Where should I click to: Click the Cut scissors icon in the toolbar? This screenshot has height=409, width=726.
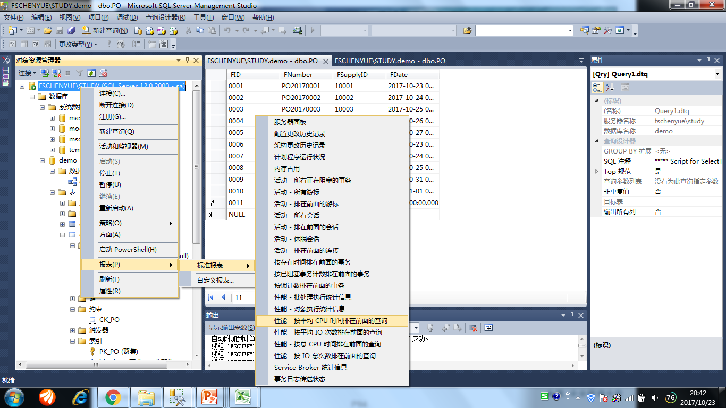point(188,31)
